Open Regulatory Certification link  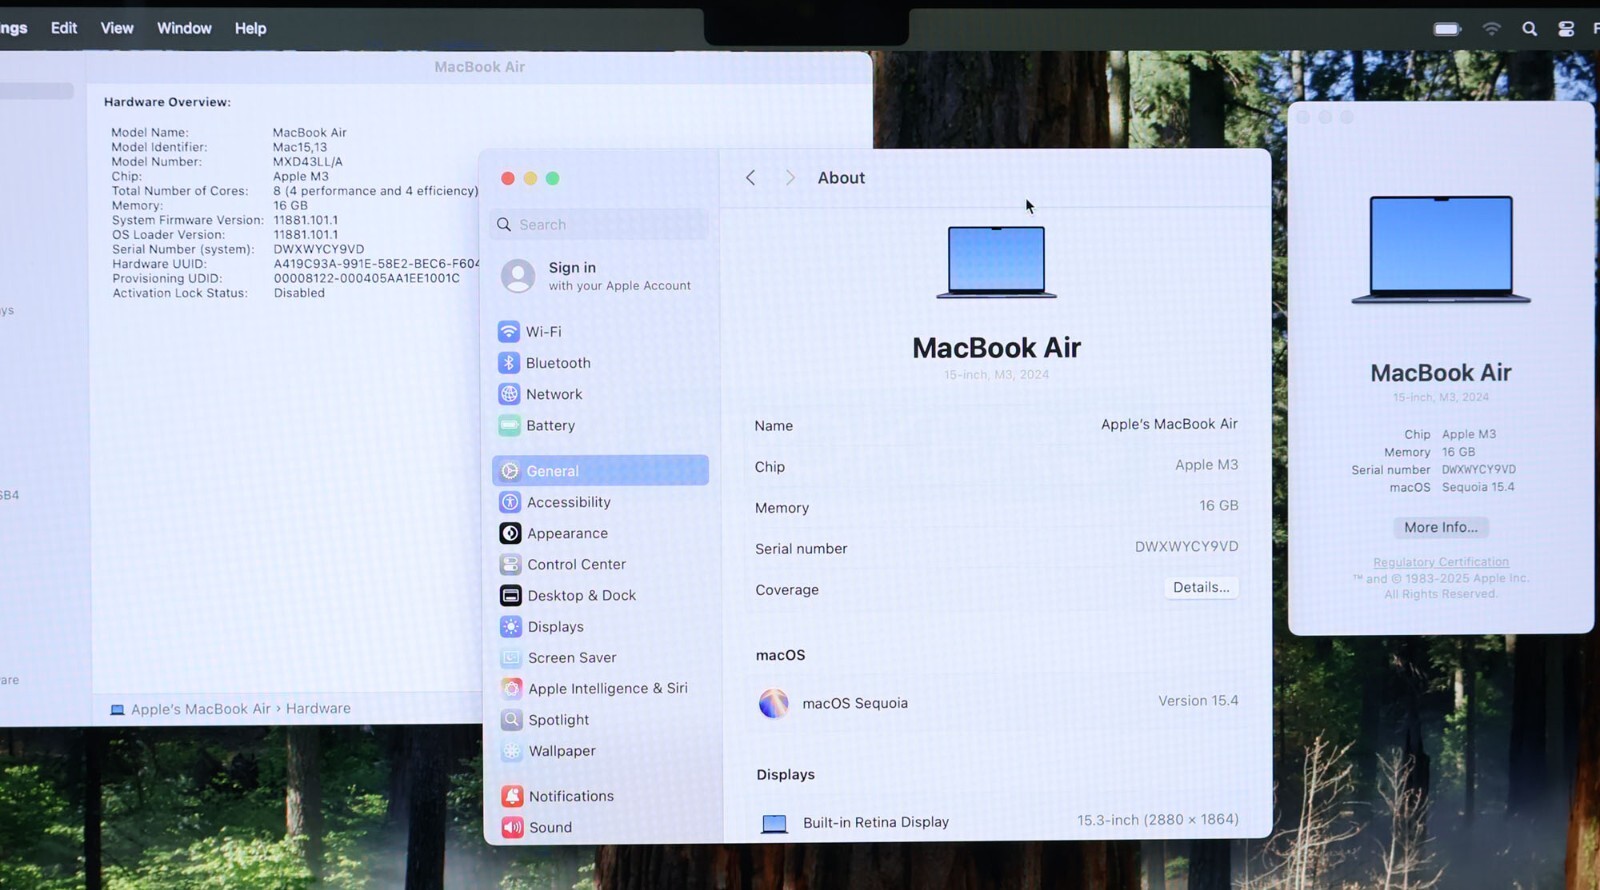[x=1441, y=562]
